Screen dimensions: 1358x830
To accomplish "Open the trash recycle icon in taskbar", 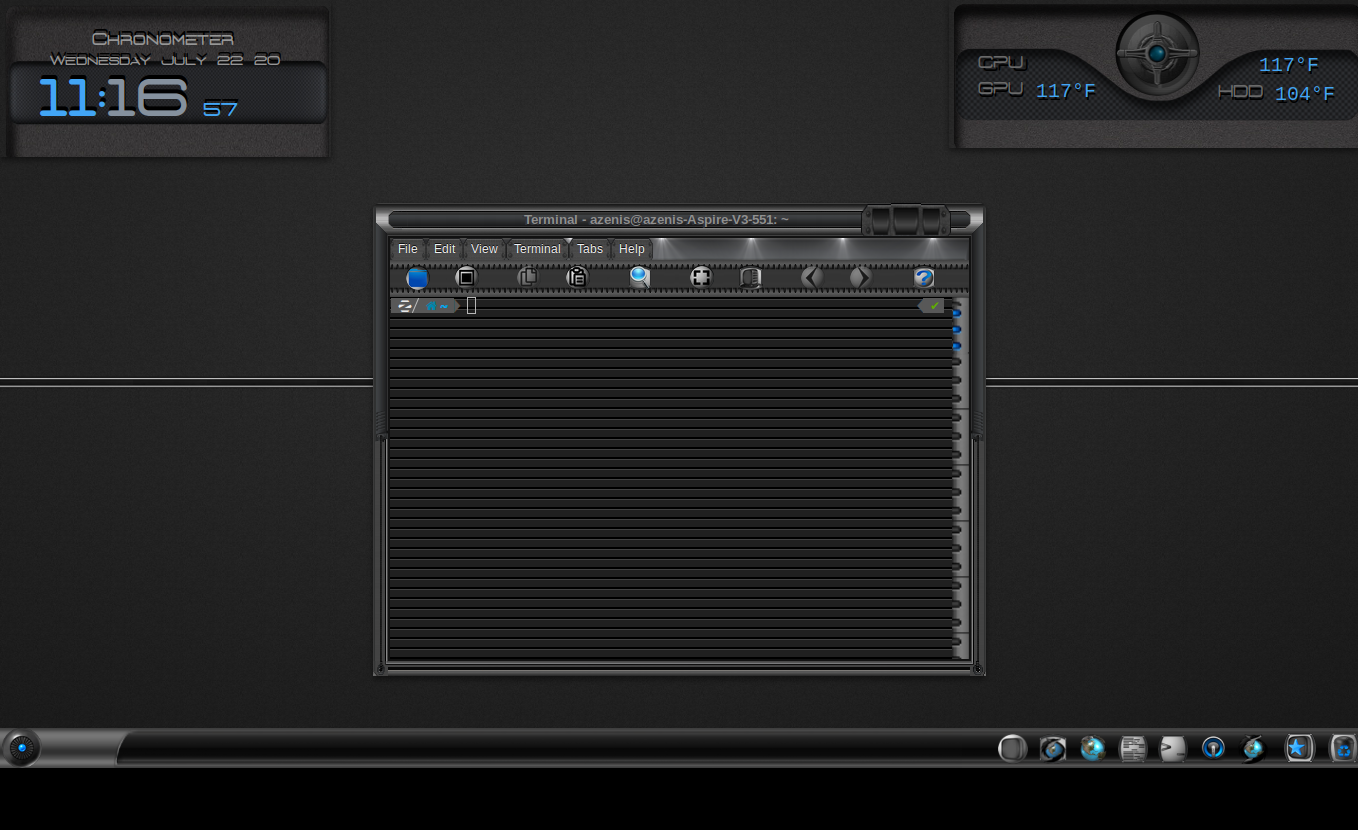I will [x=1343, y=748].
